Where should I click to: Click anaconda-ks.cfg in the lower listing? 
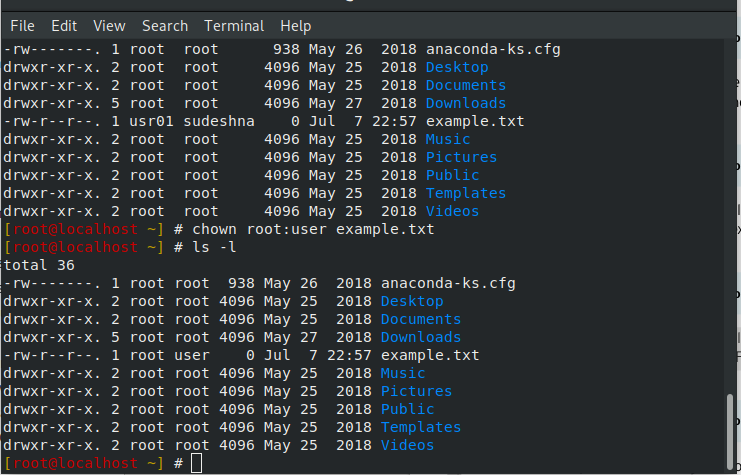448,283
